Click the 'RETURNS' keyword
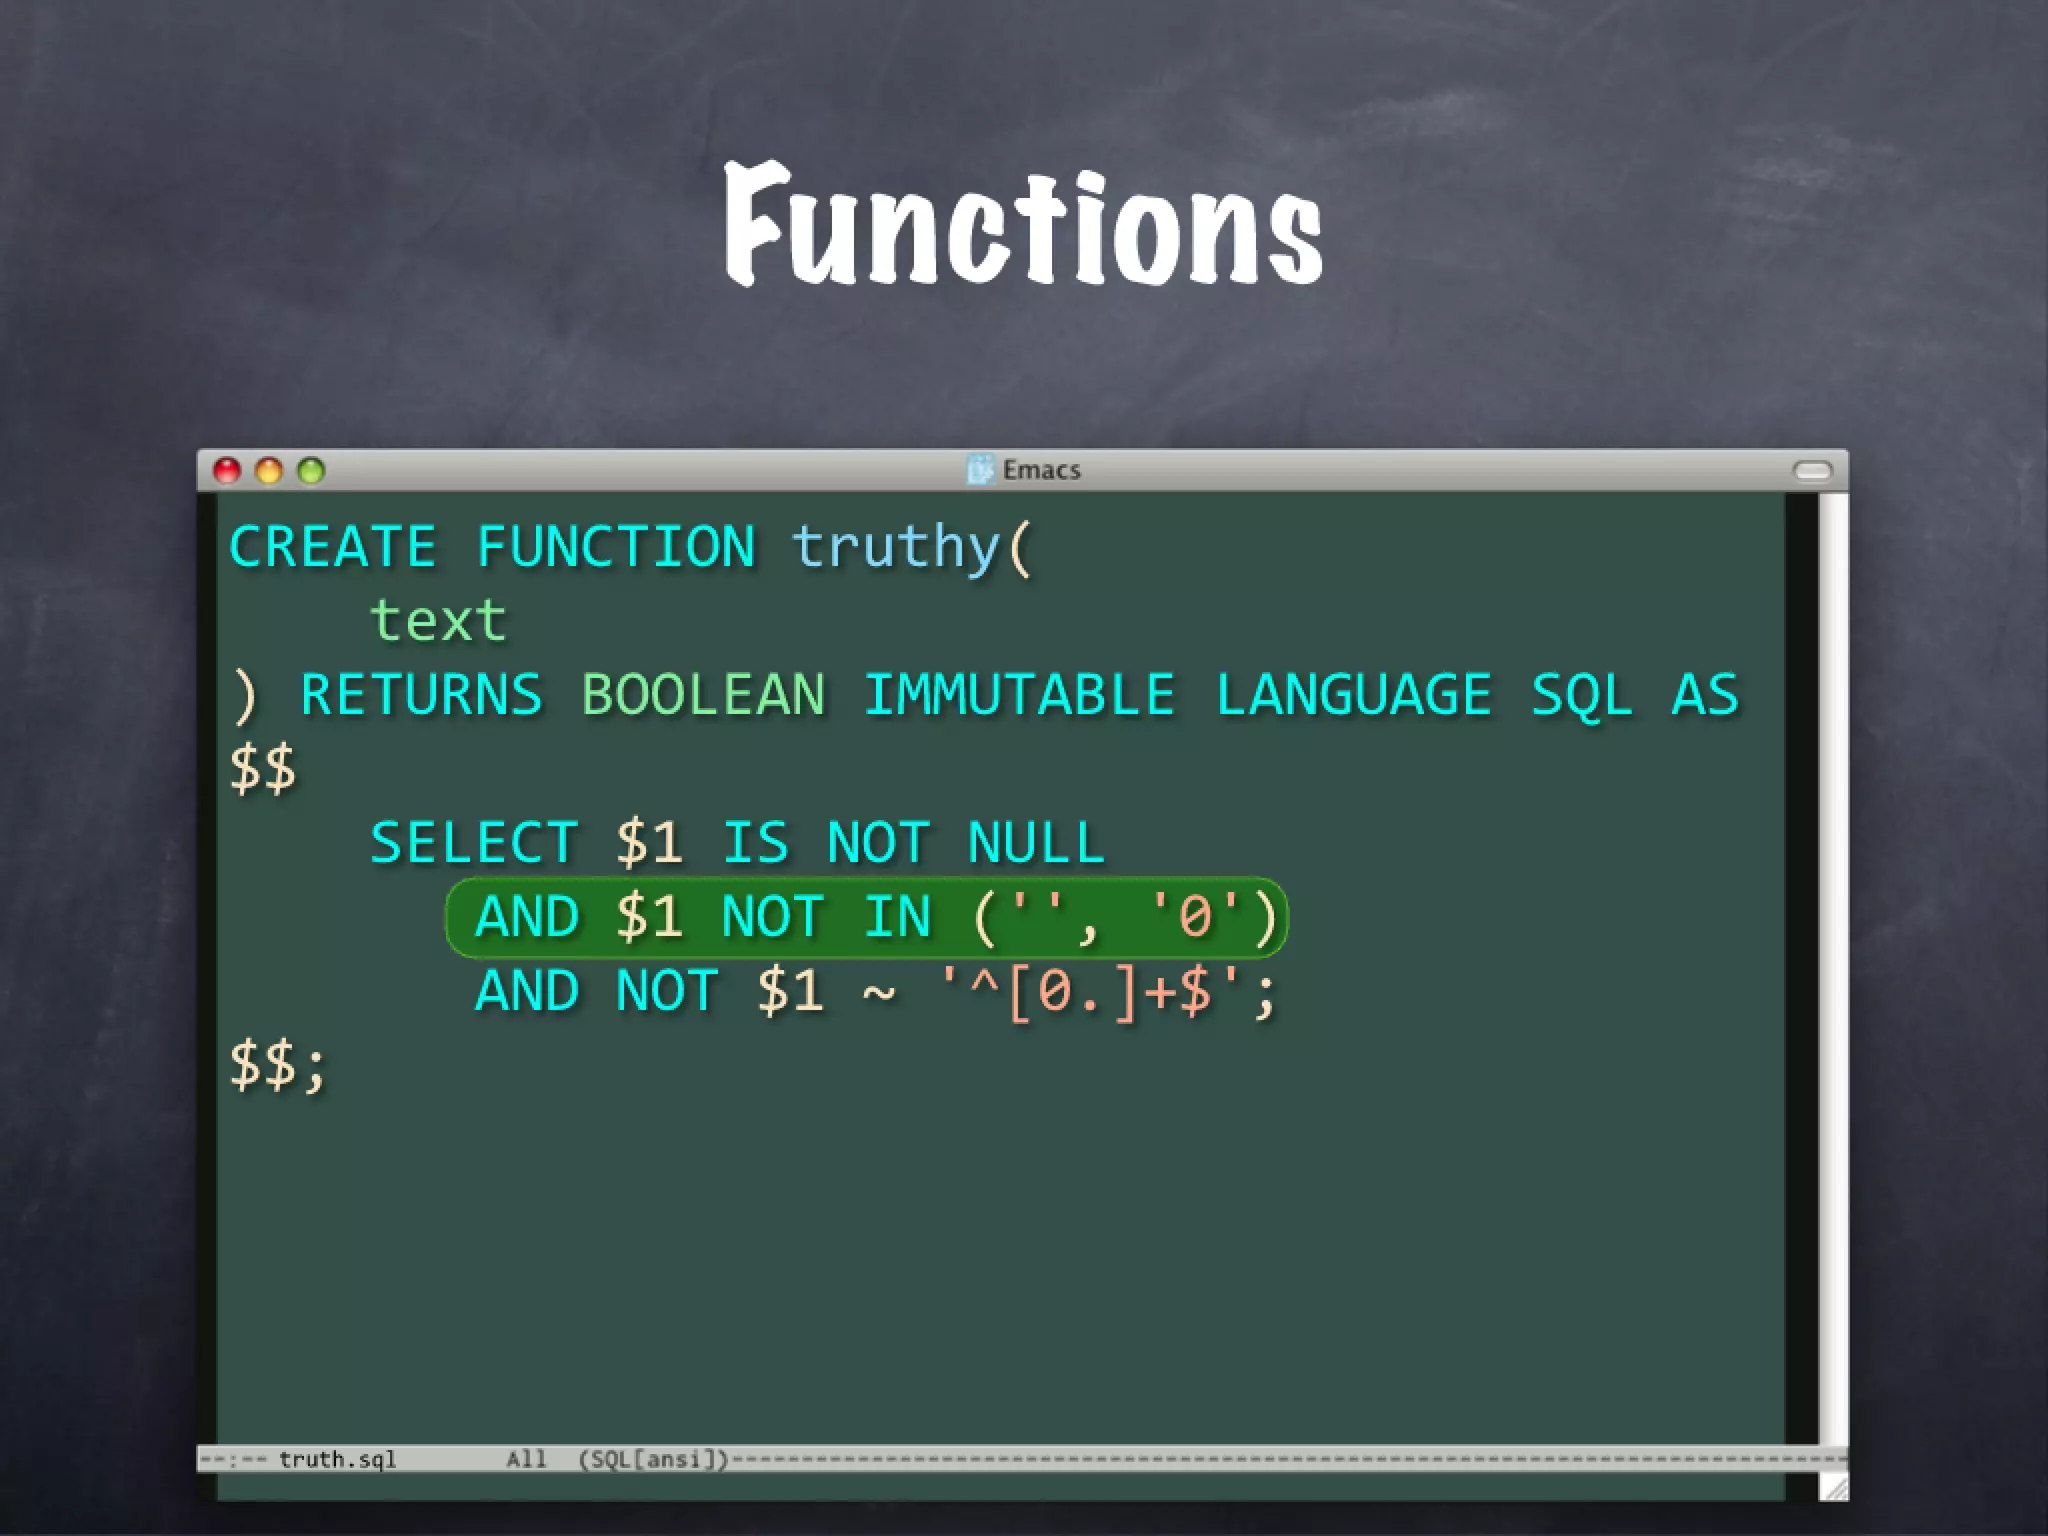 [x=421, y=694]
